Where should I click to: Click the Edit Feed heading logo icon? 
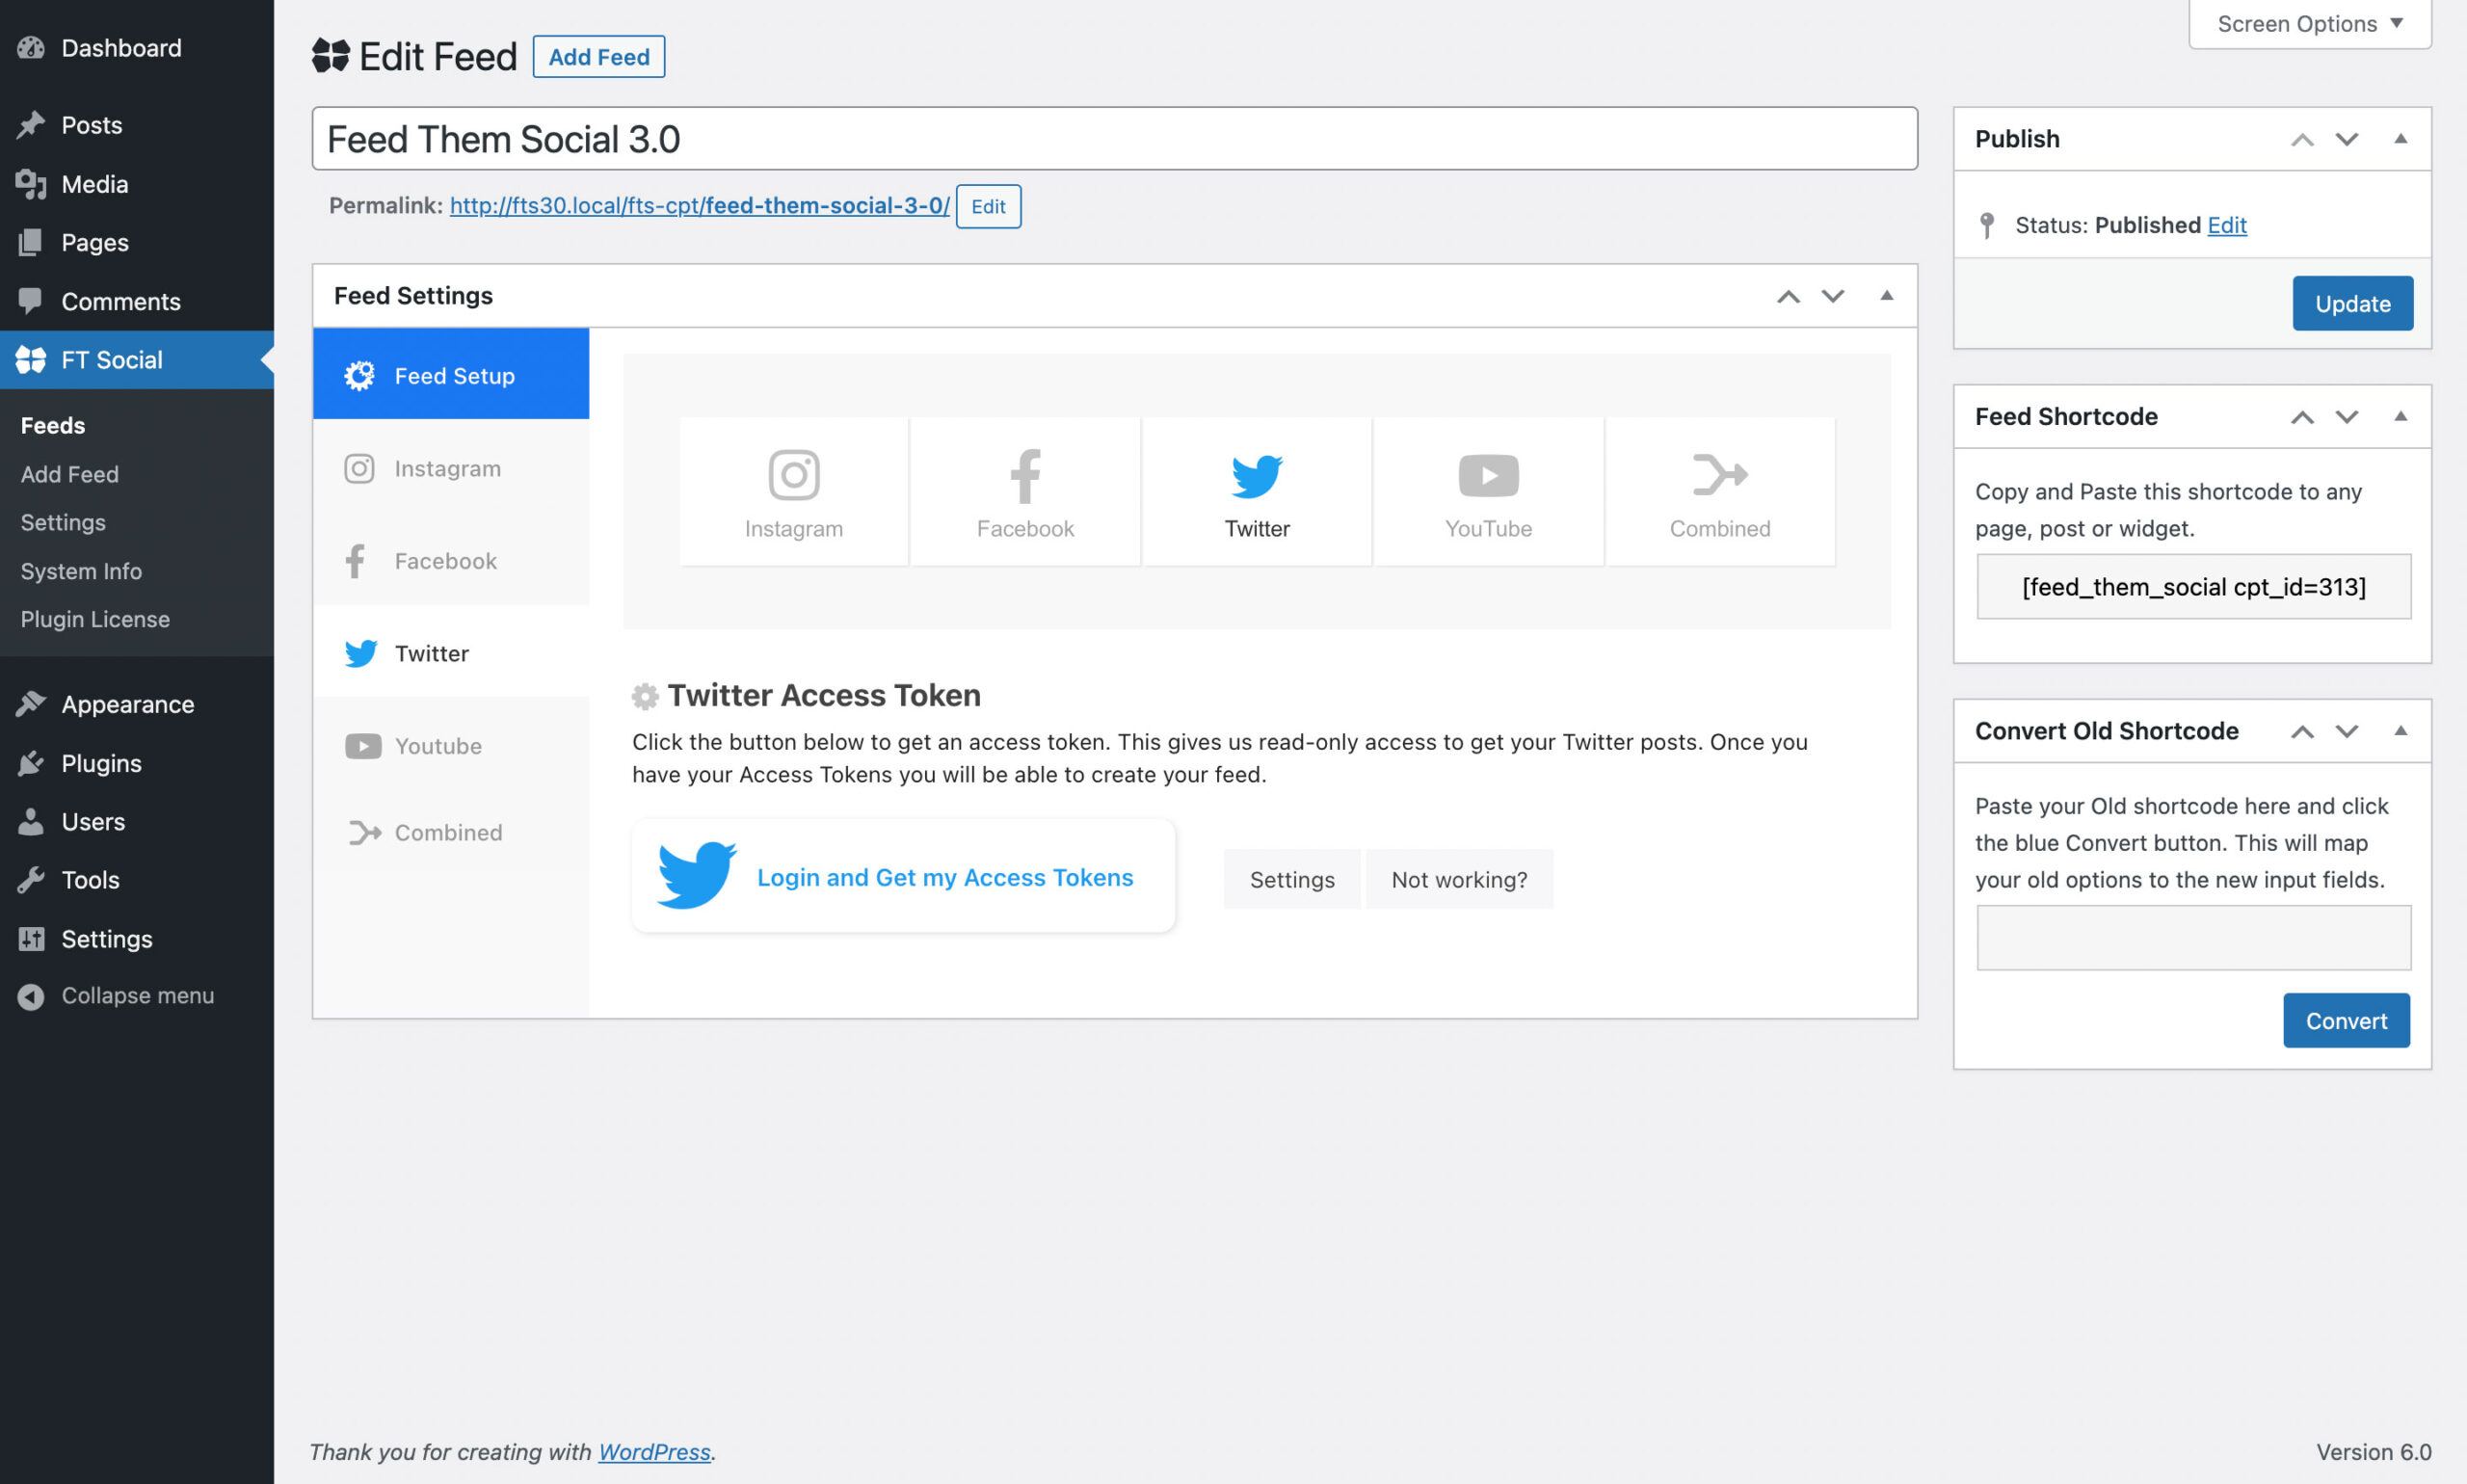[330, 56]
